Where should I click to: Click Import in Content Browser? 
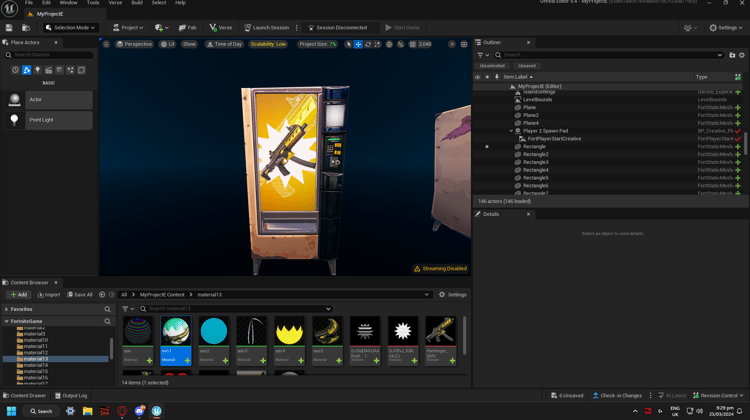49,295
